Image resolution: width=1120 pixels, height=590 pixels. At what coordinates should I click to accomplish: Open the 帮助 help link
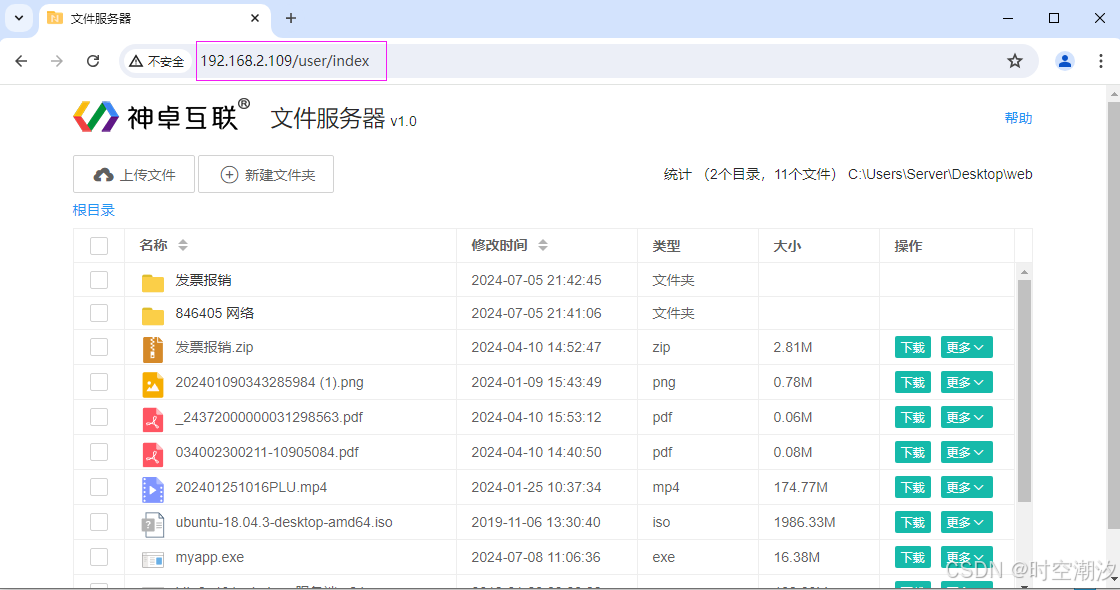1018,118
